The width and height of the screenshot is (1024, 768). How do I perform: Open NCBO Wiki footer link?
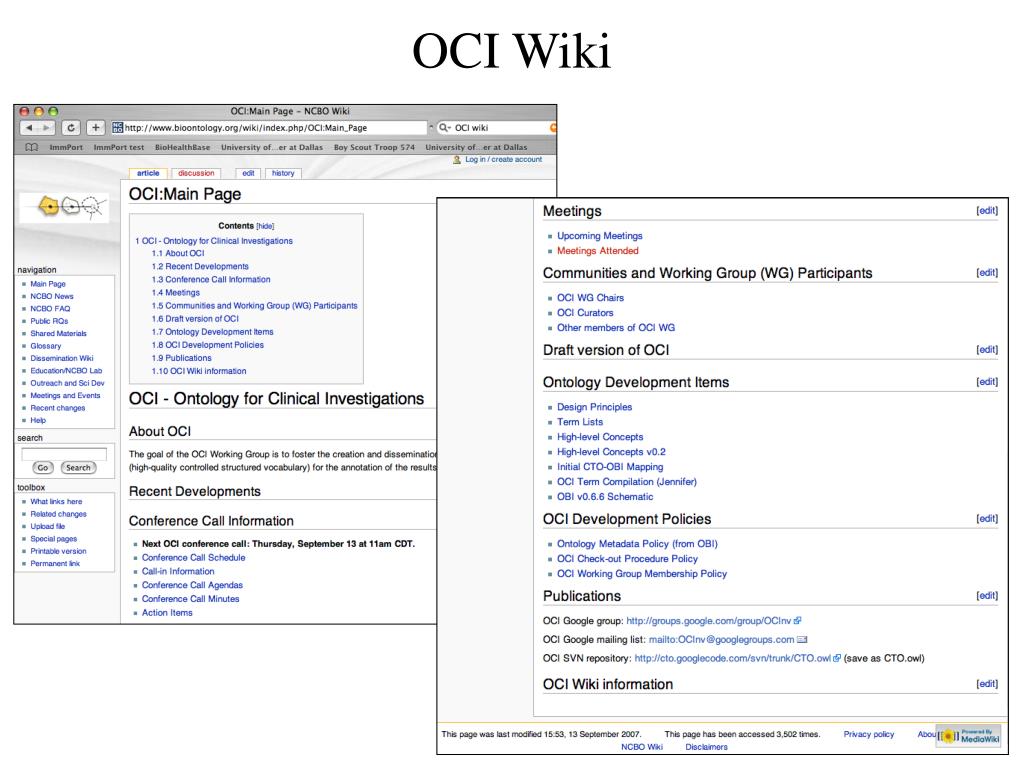pyautogui.click(x=641, y=747)
